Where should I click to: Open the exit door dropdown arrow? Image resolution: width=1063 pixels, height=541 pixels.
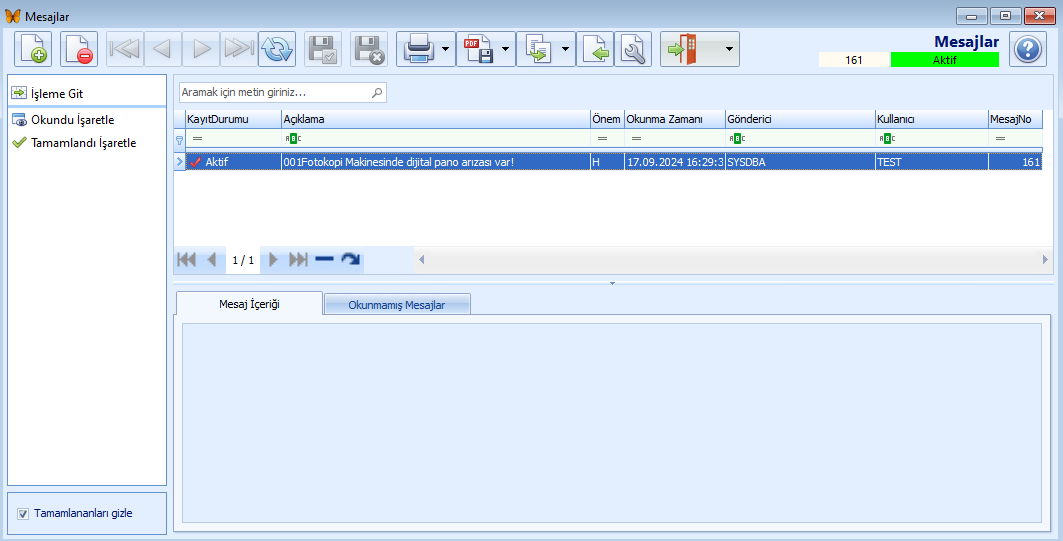(729, 49)
